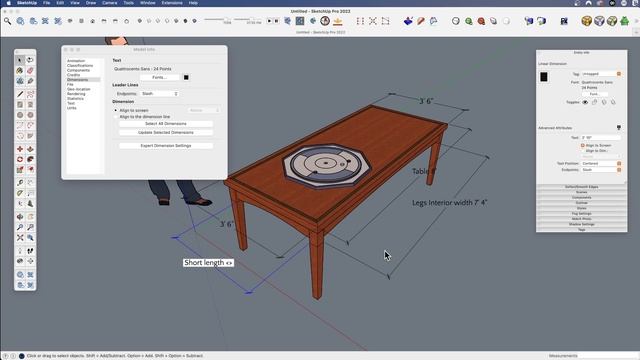Screen dimensions: 640x360
Task: Open the Tag Untagged dropdown
Action: coord(601,74)
